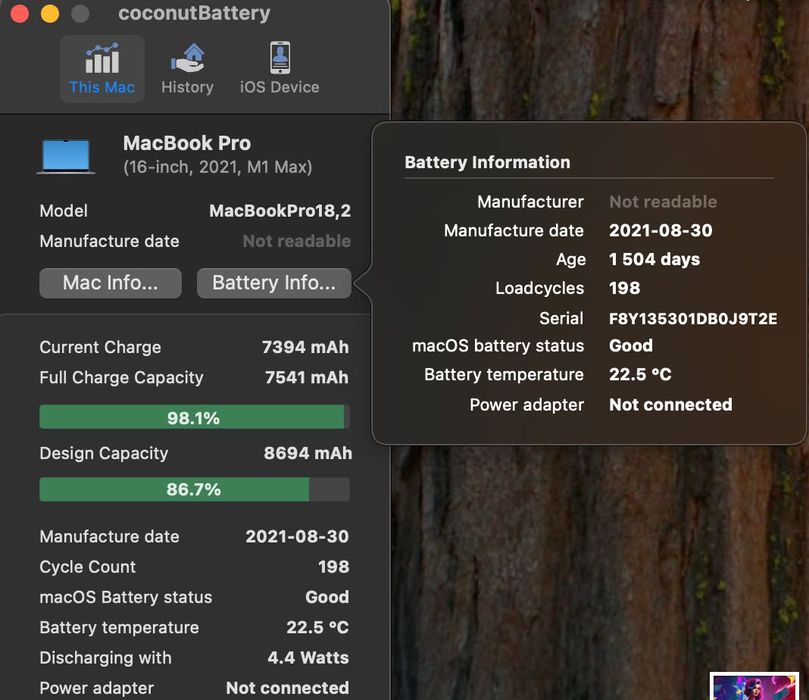
Task: Click the 86.7% design capacity bar
Action: (195, 489)
